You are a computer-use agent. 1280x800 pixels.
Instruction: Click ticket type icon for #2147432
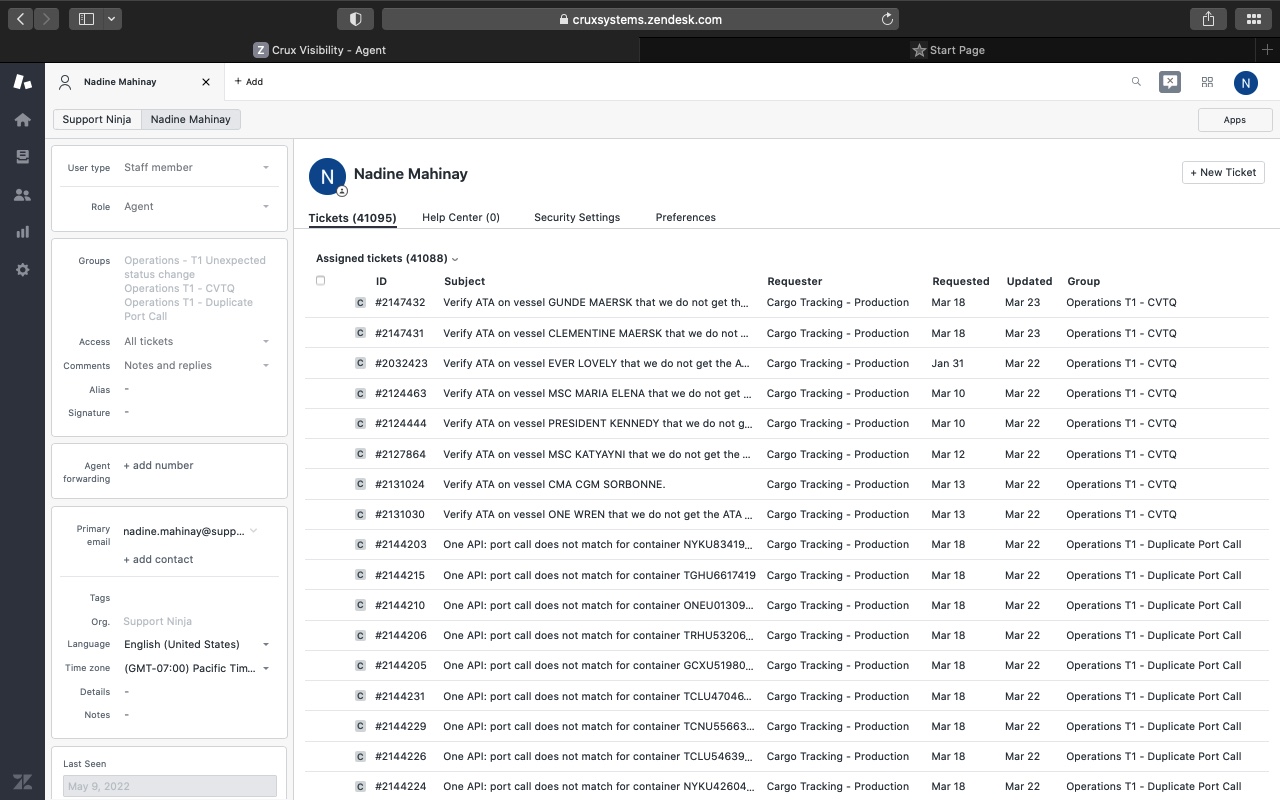click(360, 303)
